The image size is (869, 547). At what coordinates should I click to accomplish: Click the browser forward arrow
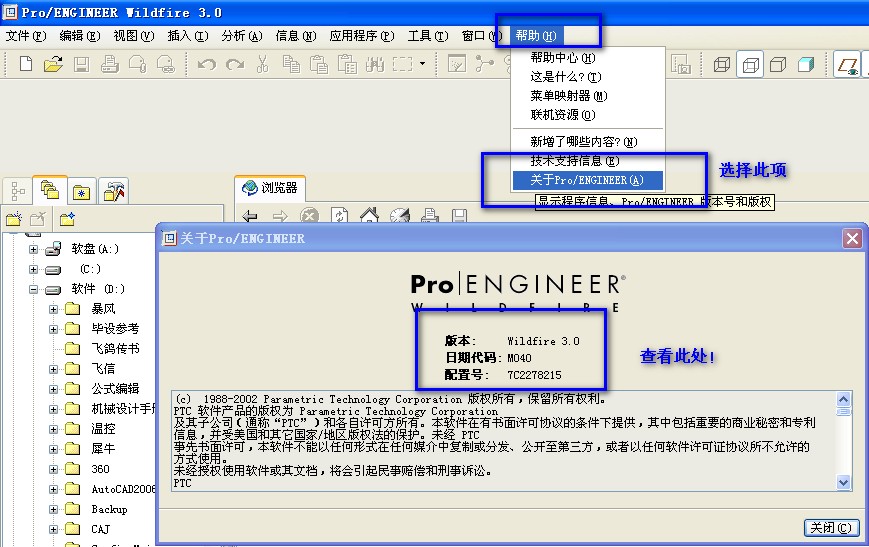pyautogui.click(x=280, y=216)
